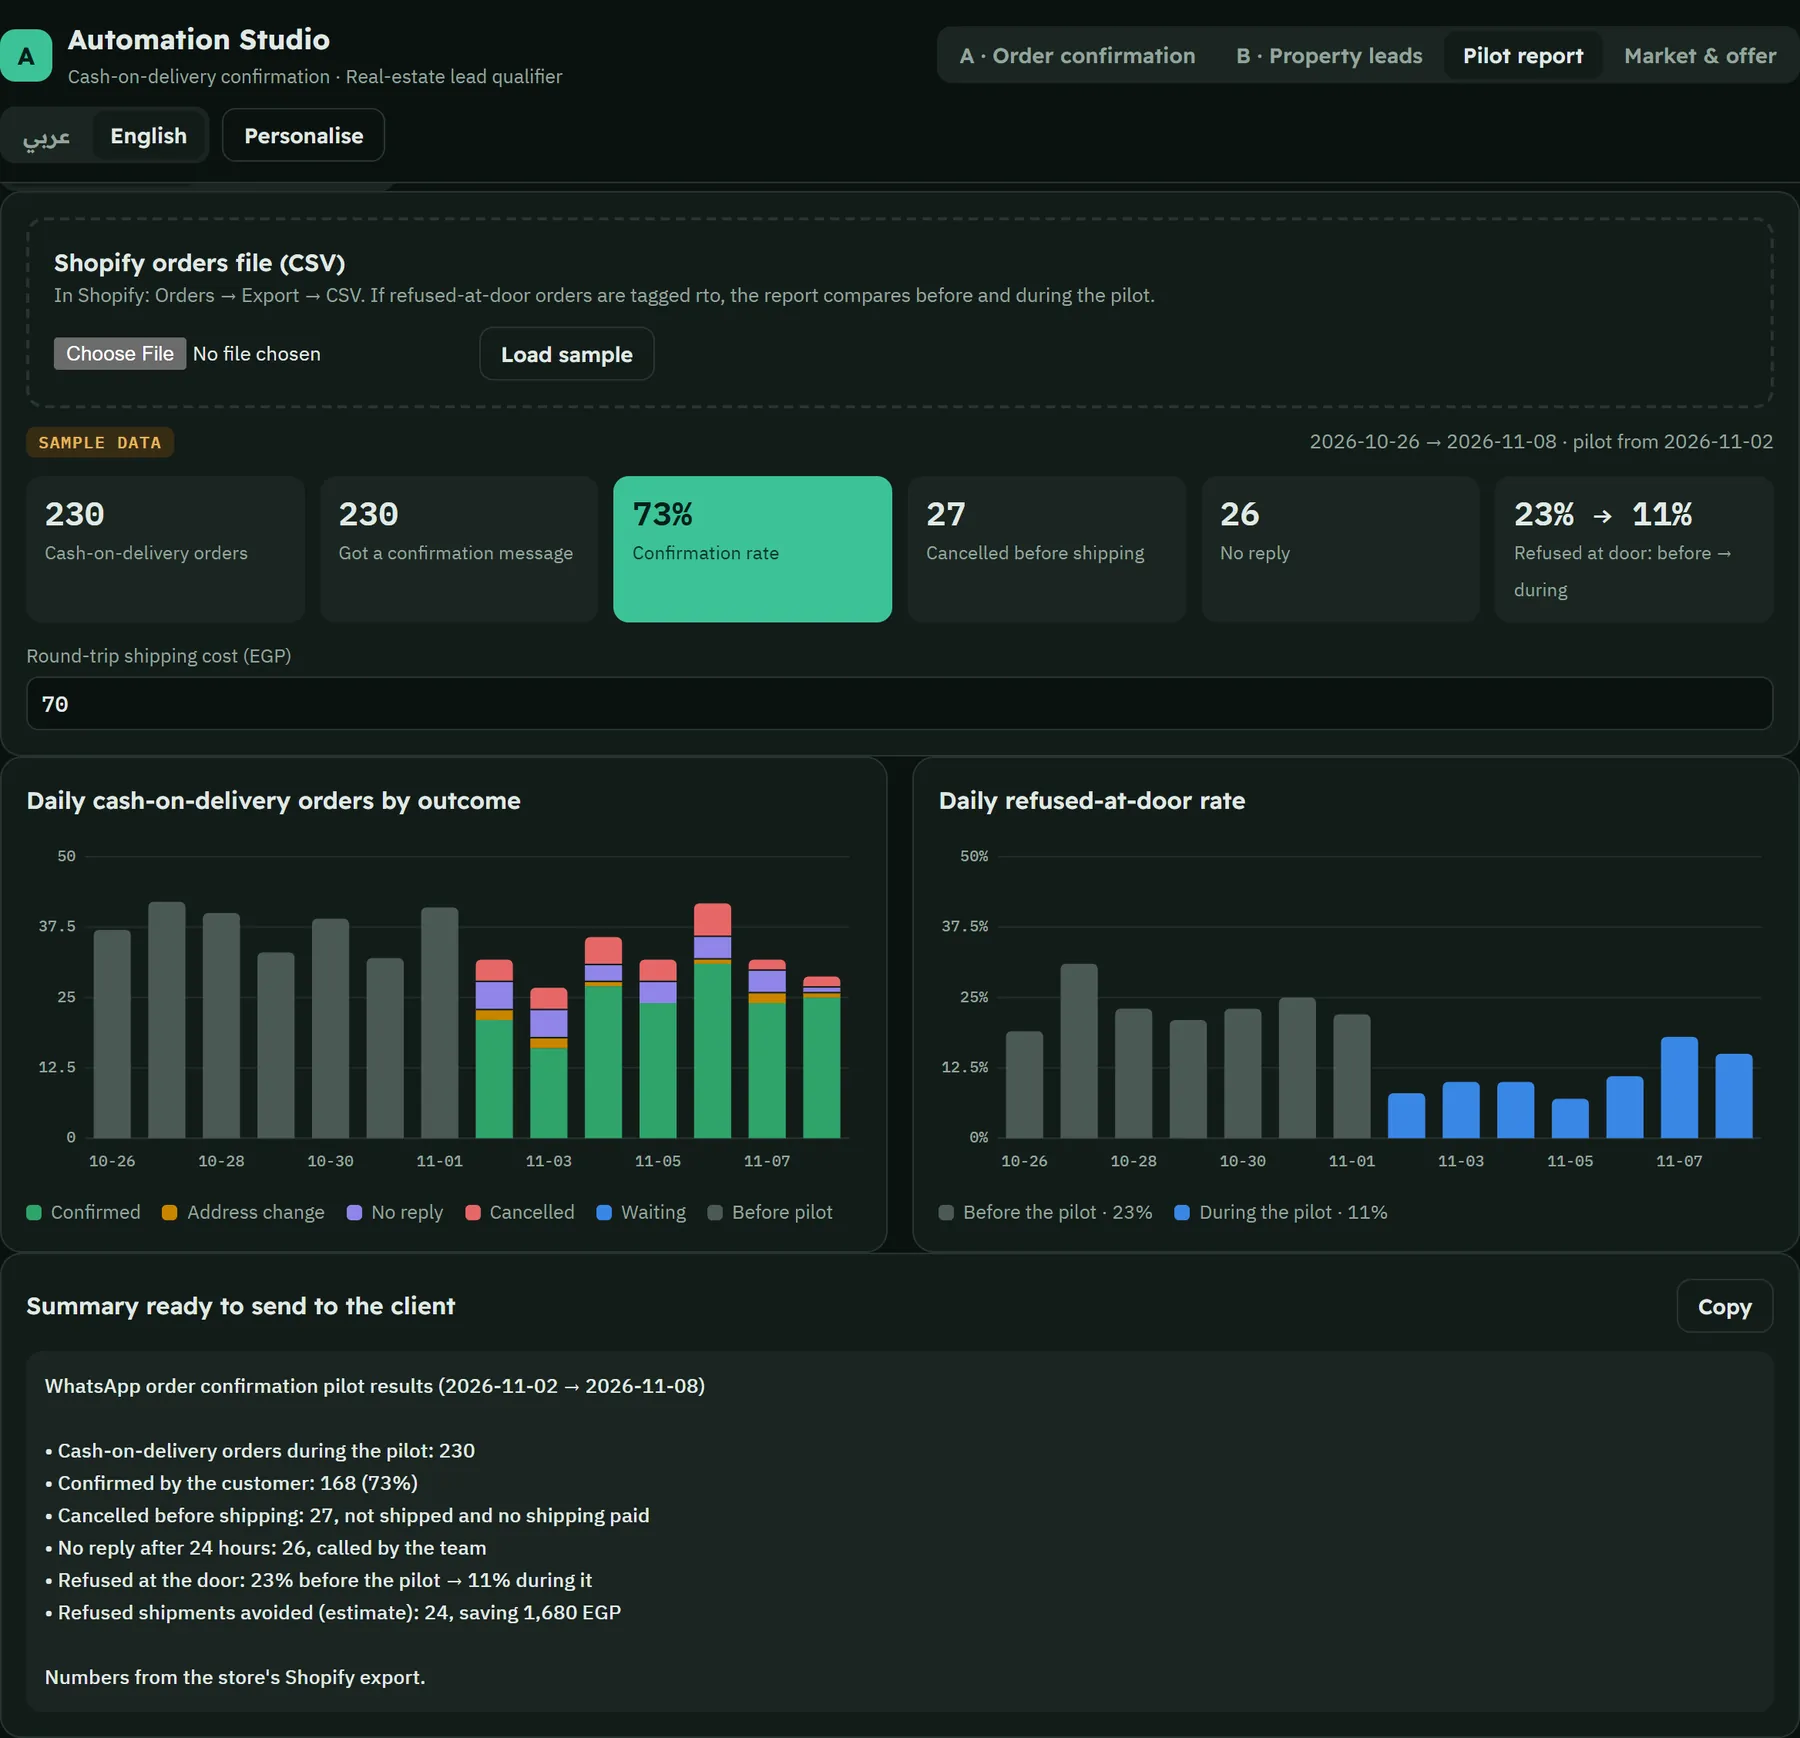
Task: Click the Daily refused-at-door rate chart title
Action: point(1092,801)
